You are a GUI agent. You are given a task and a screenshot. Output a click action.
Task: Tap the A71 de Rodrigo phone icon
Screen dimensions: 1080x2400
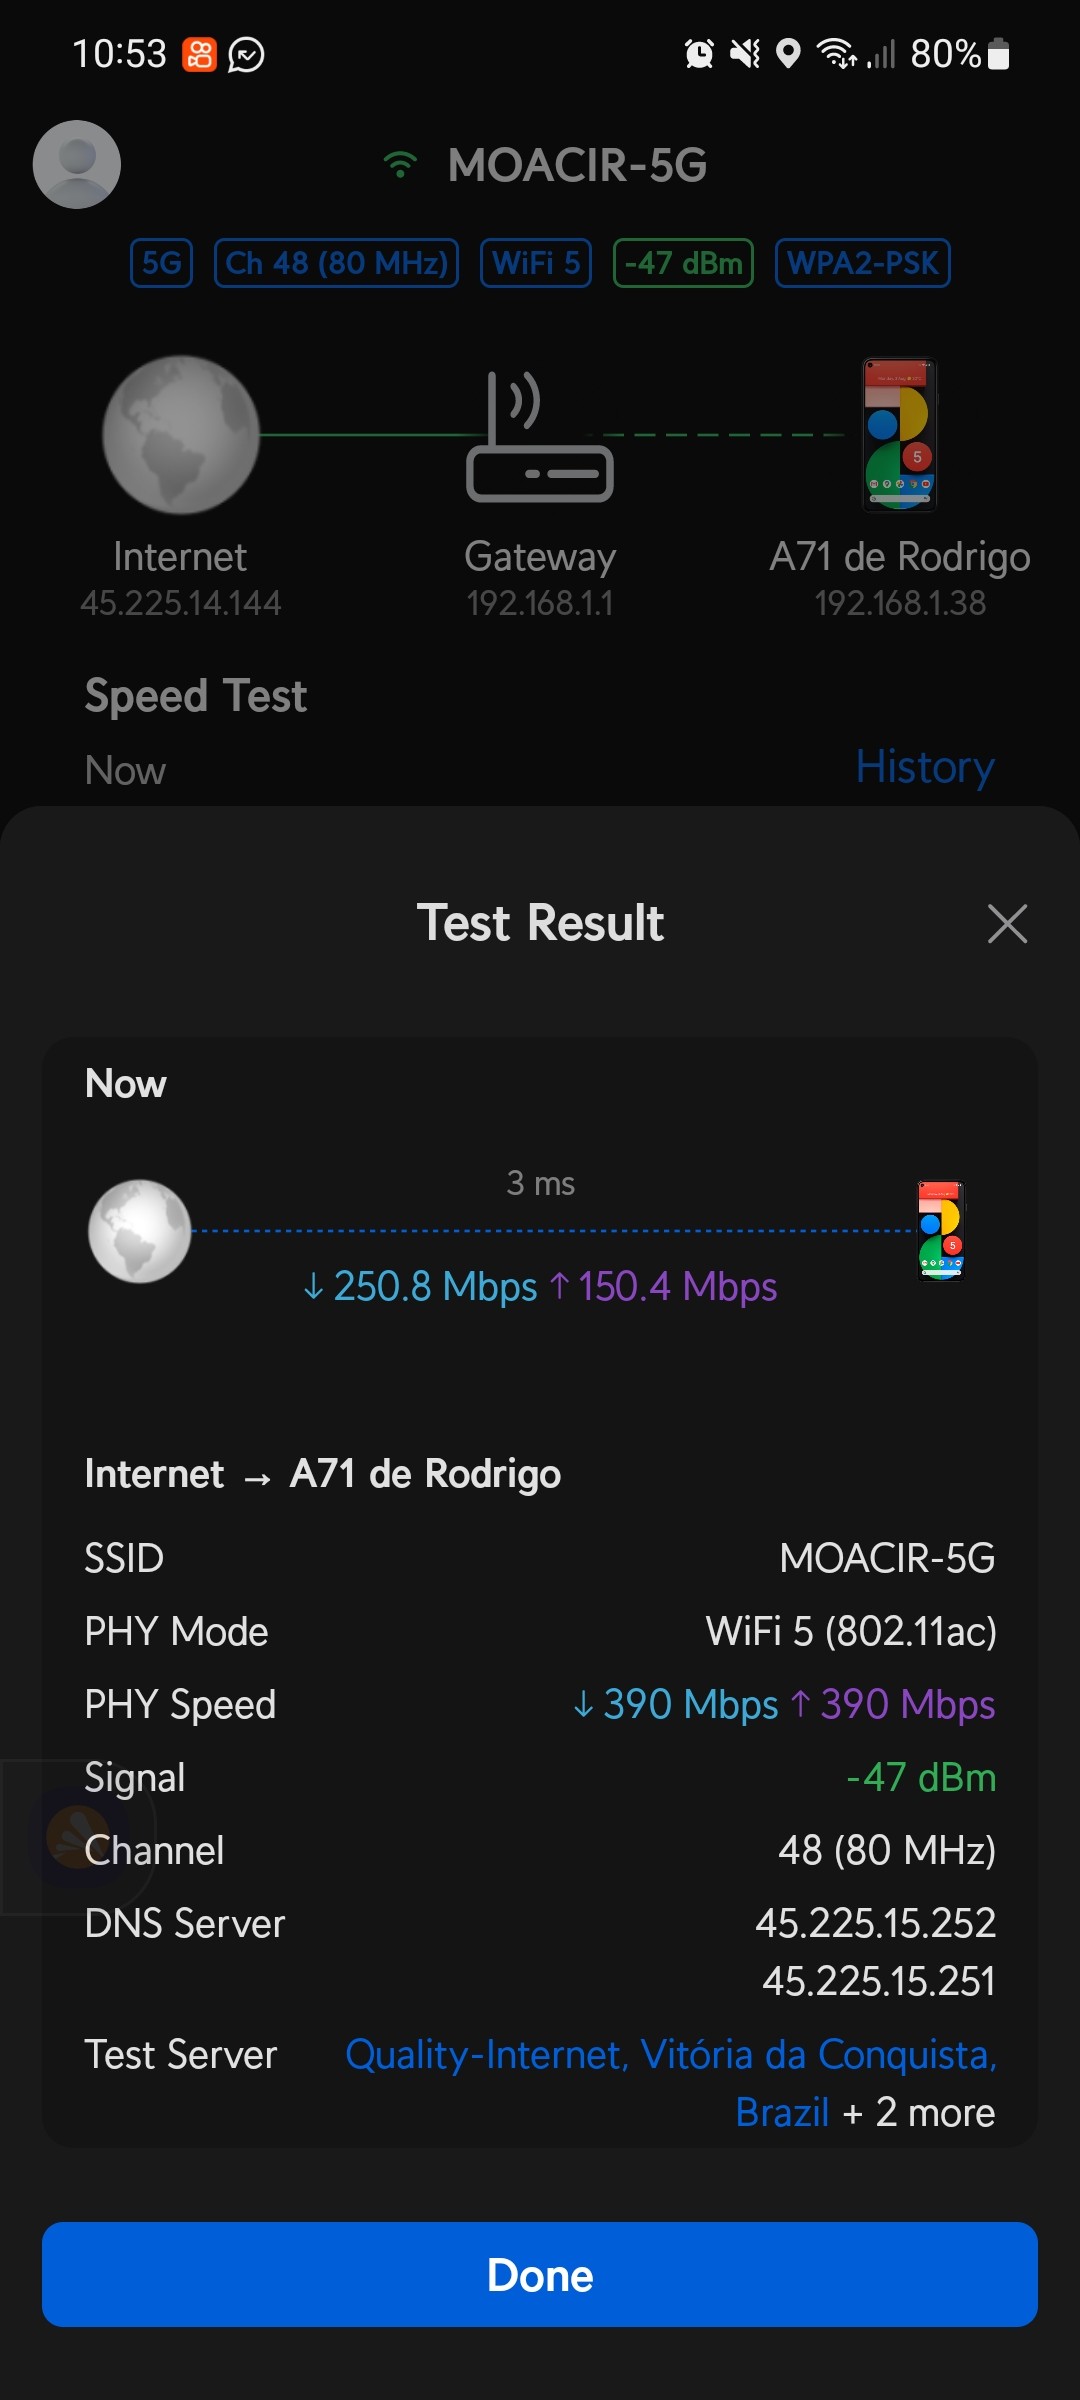click(900, 435)
